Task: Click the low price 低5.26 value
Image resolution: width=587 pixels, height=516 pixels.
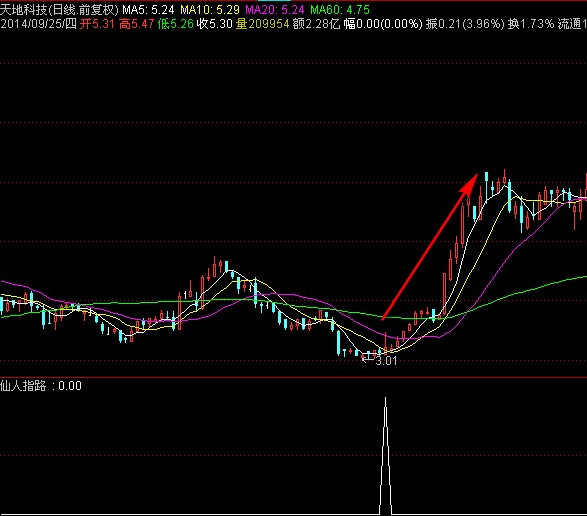Action: (176, 24)
